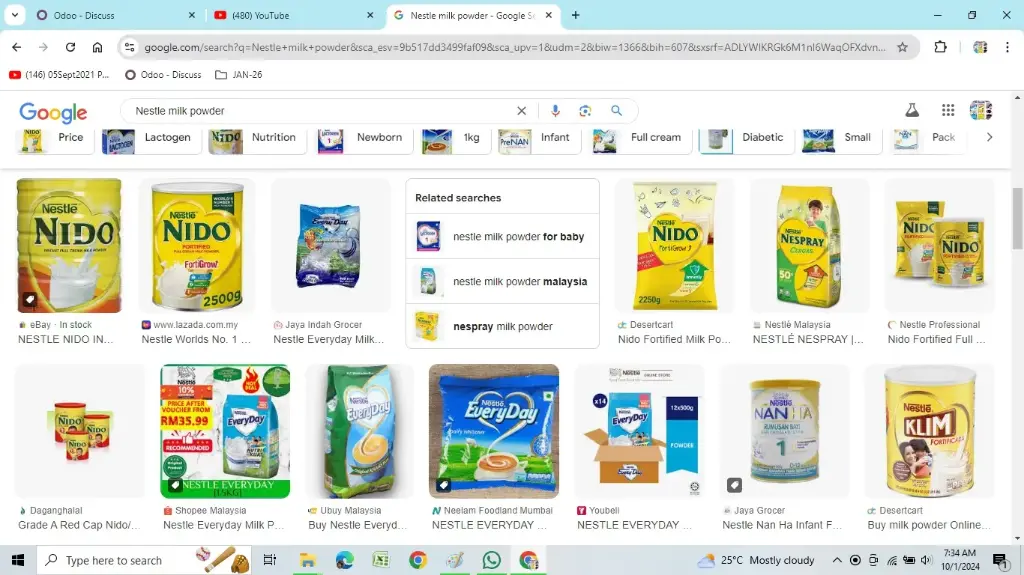Reload the current page
Image resolution: width=1024 pixels, height=575 pixels.
coord(70,47)
